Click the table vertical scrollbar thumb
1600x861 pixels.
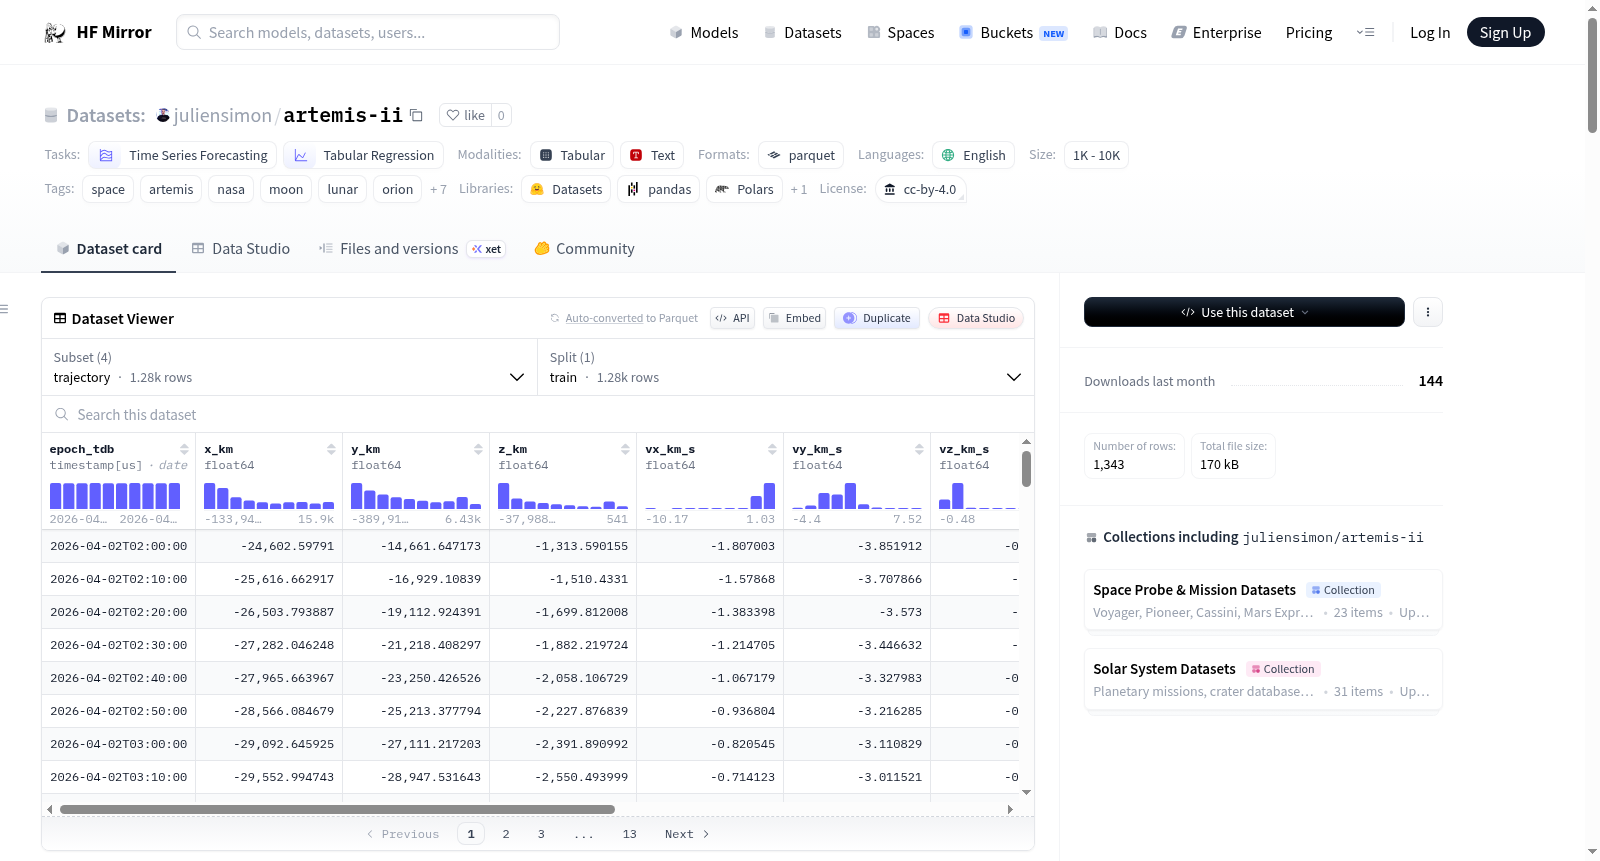click(x=1026, y=469)
